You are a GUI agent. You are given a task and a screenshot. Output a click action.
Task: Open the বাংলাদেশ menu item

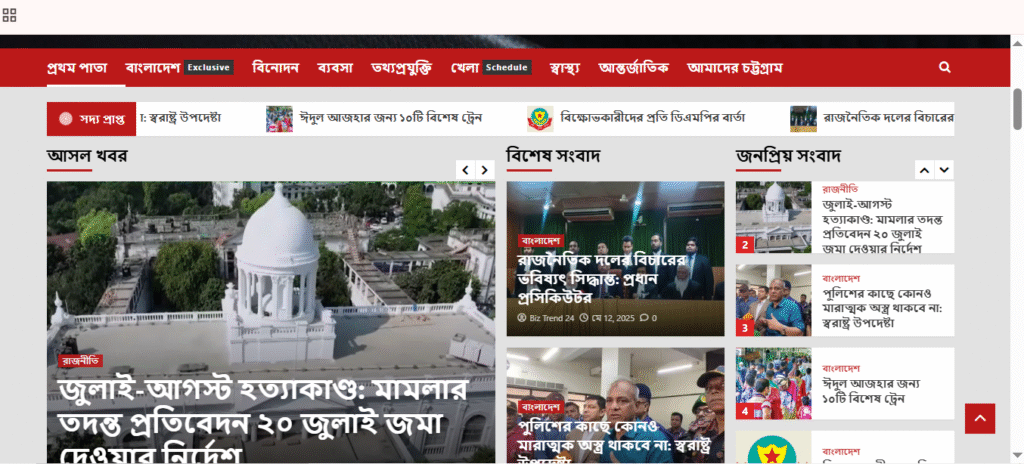153,67
